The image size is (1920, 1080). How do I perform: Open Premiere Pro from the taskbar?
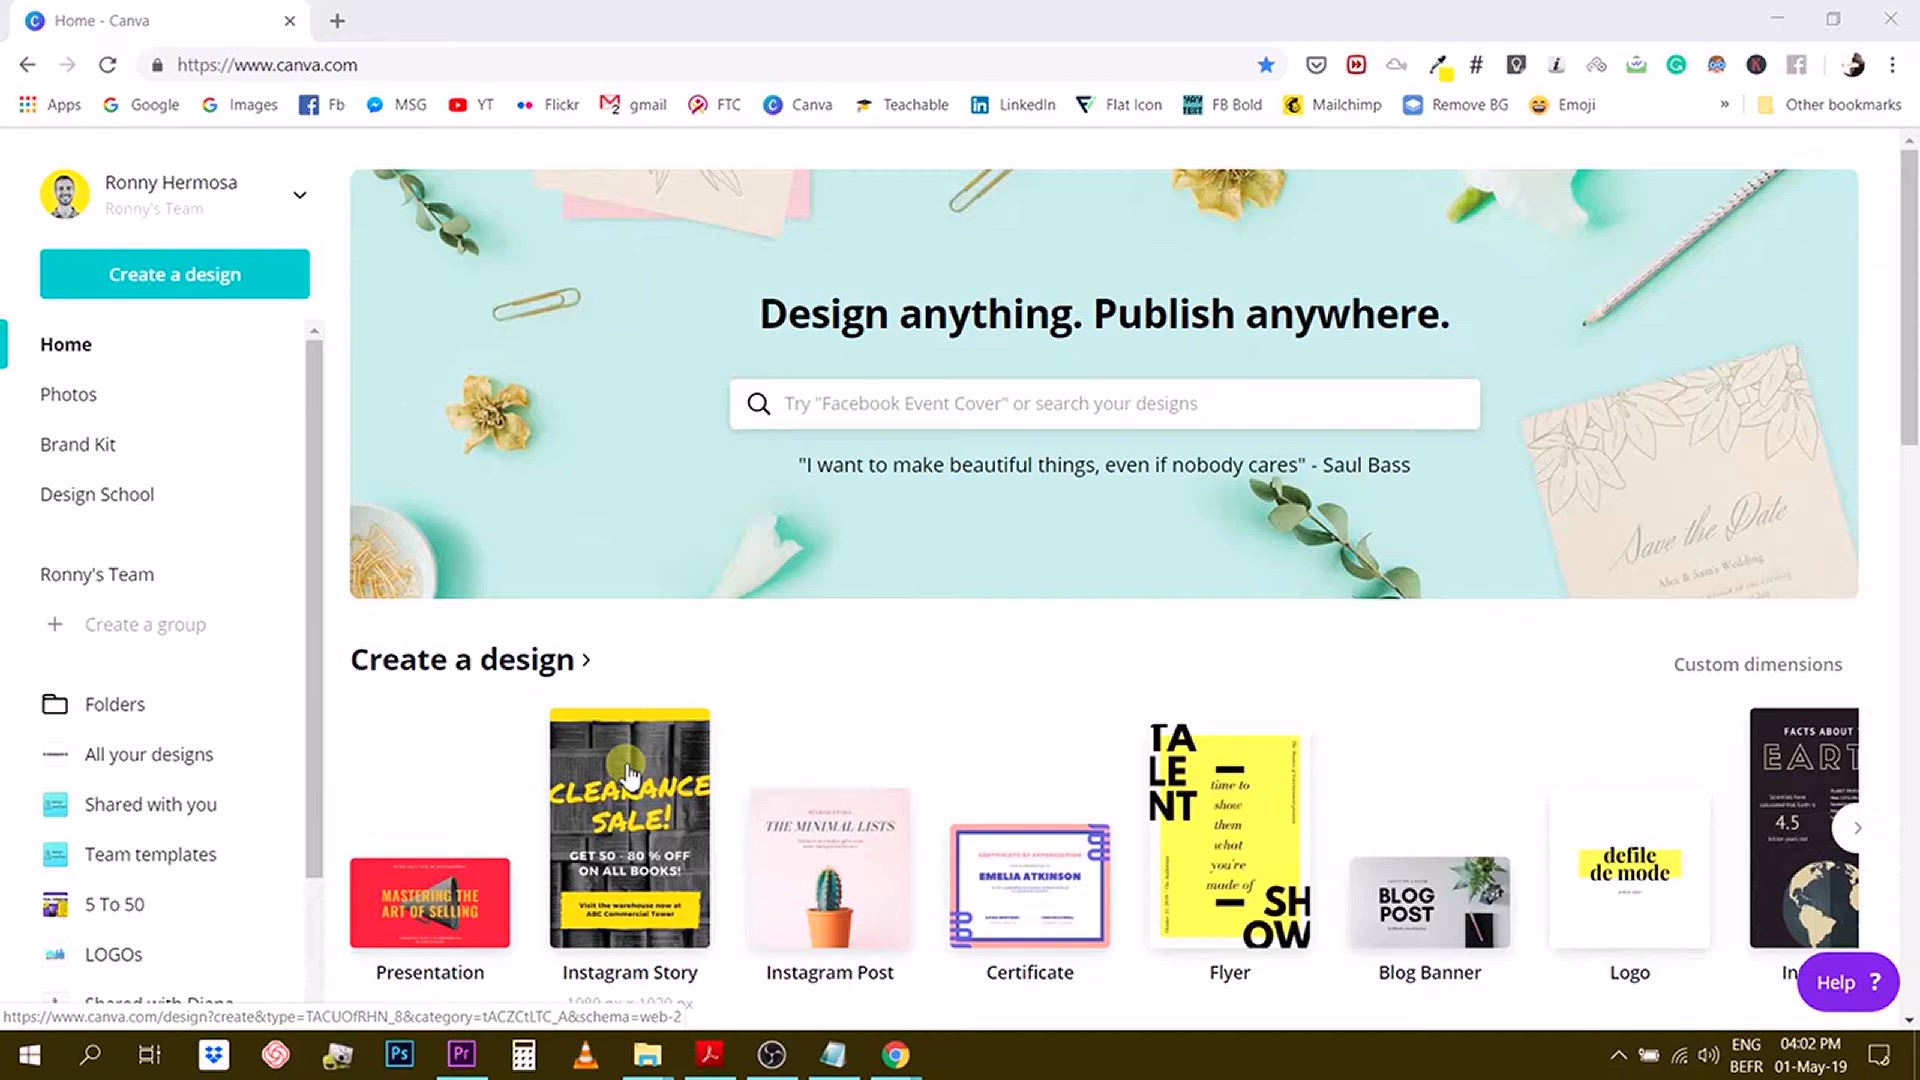[x=461, y=1055]
